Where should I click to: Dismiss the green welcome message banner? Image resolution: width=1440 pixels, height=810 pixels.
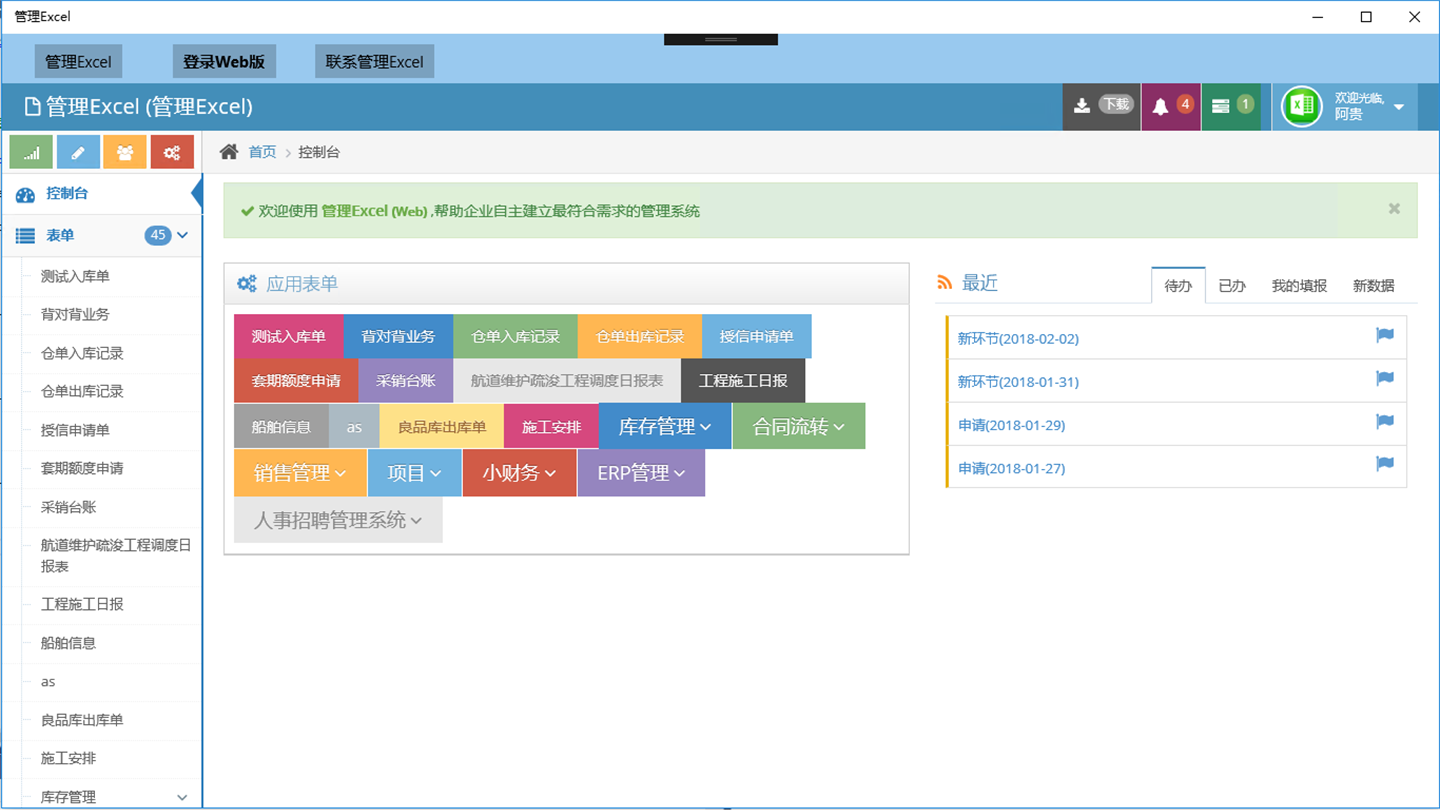pos(1394,209)
